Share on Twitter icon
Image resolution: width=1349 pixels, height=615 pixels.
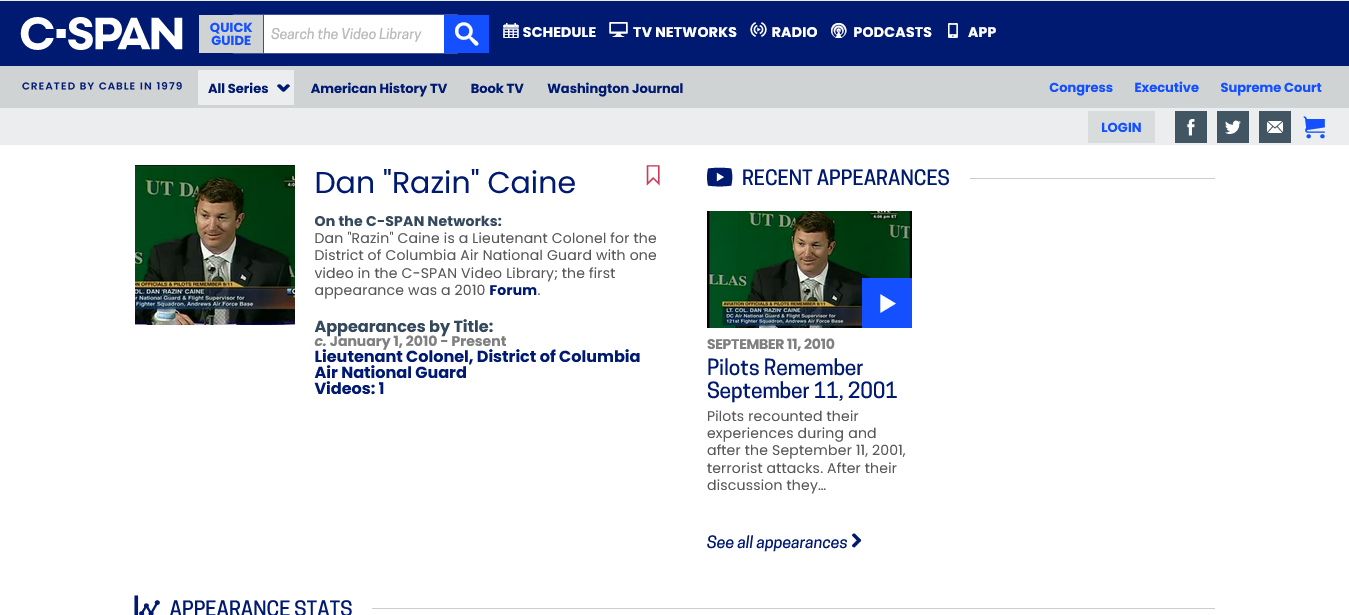(1233, 127)
